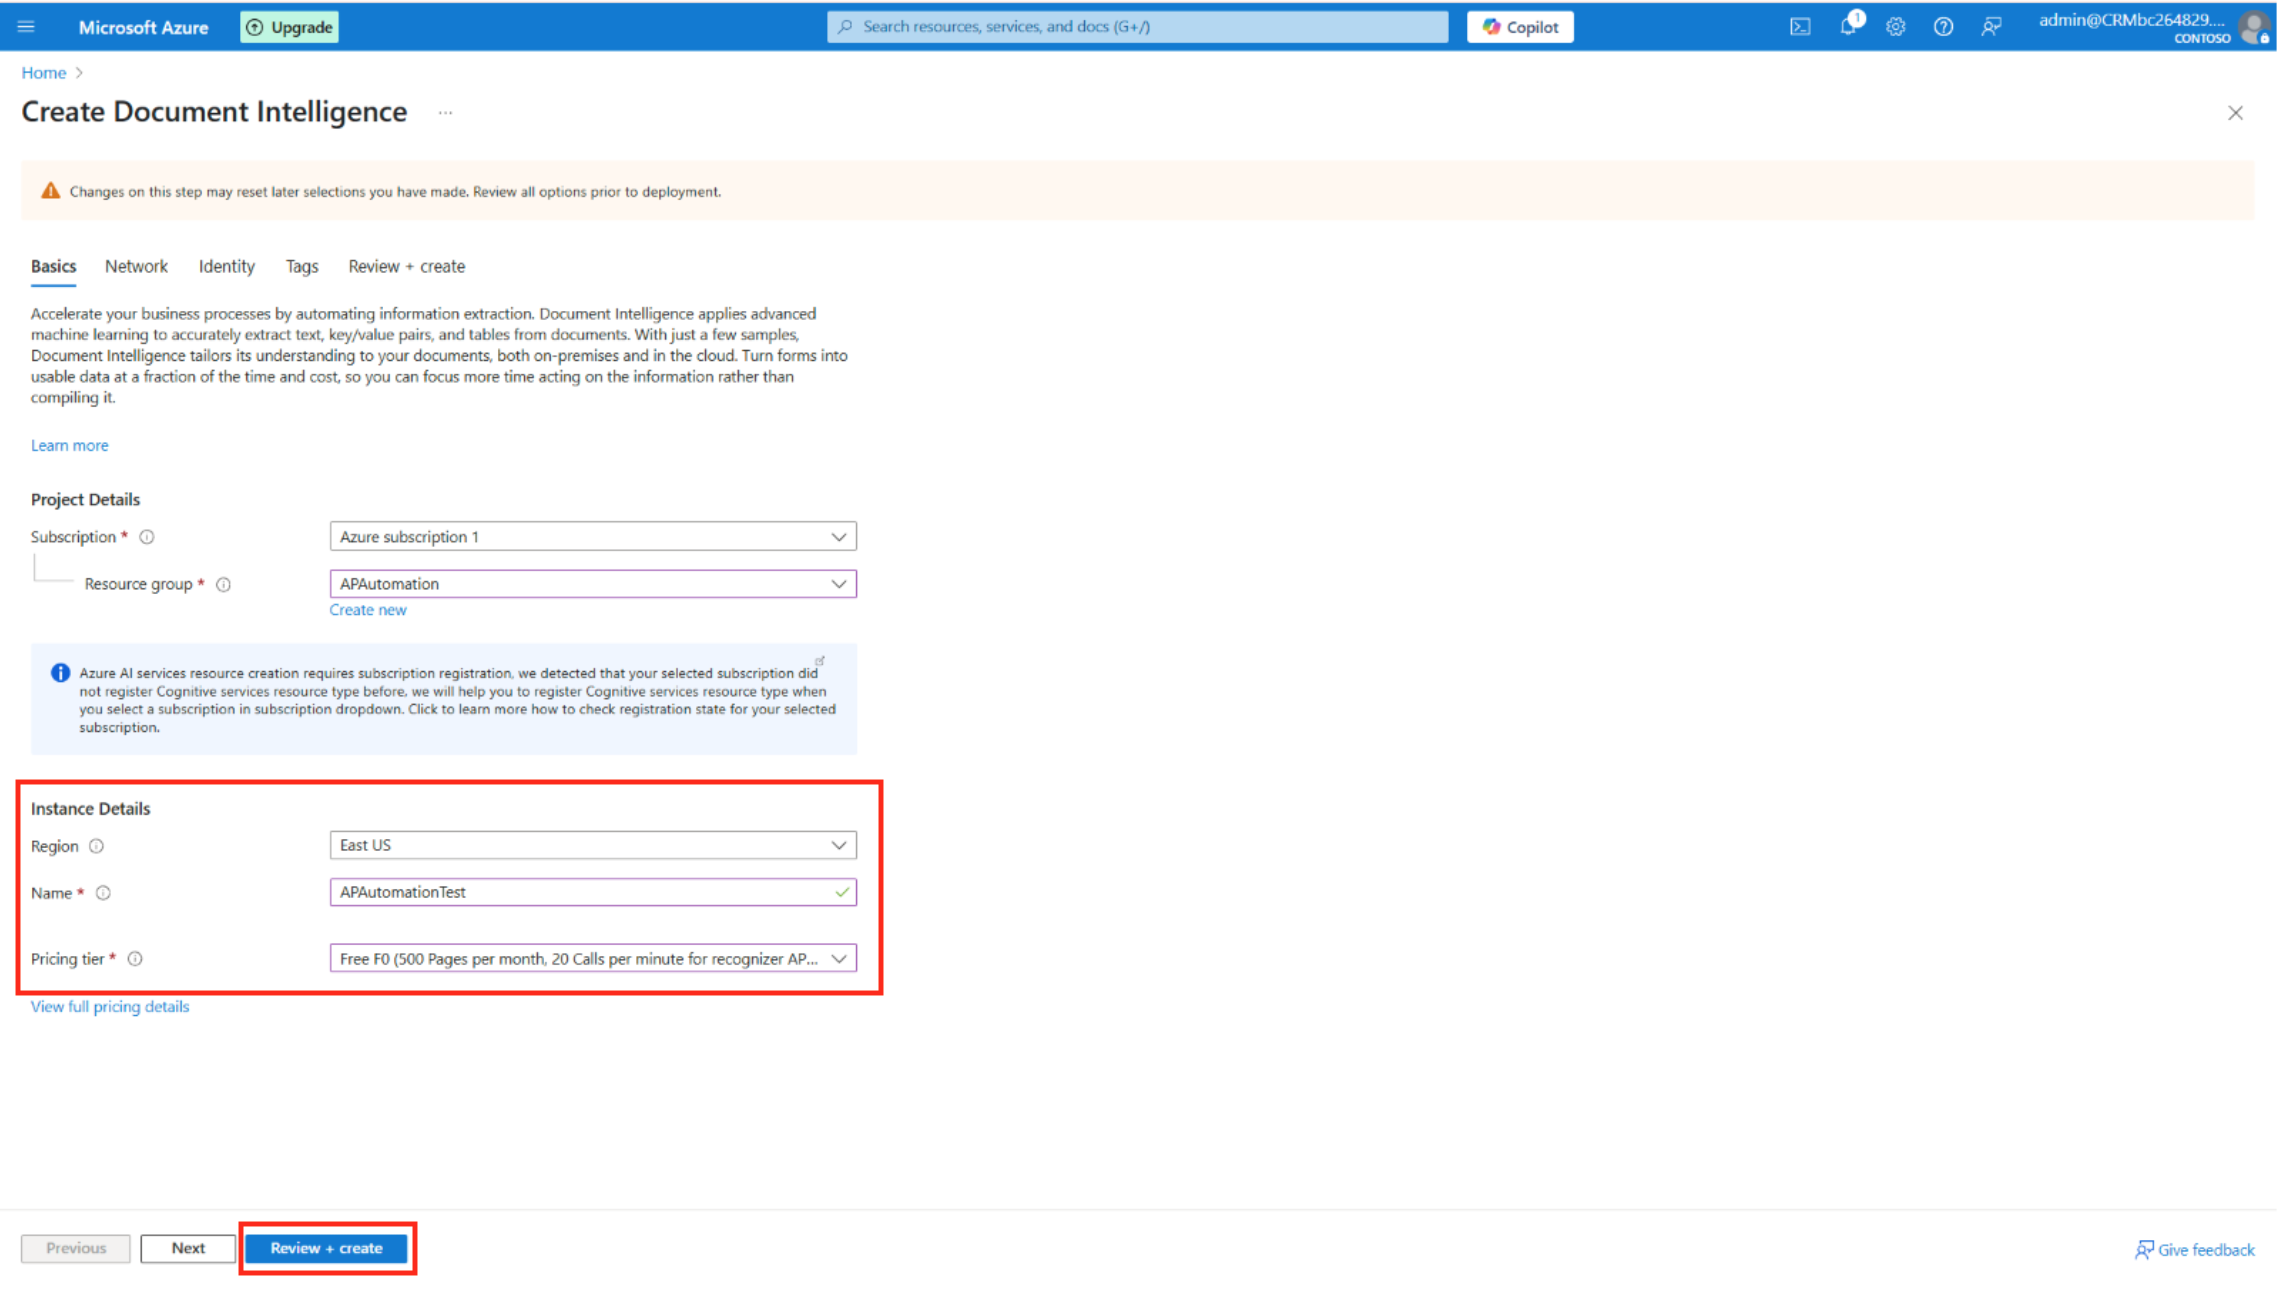2284x1292 pixels.
Task: Click the info icon beside Region
Action: tap(96, 846)
